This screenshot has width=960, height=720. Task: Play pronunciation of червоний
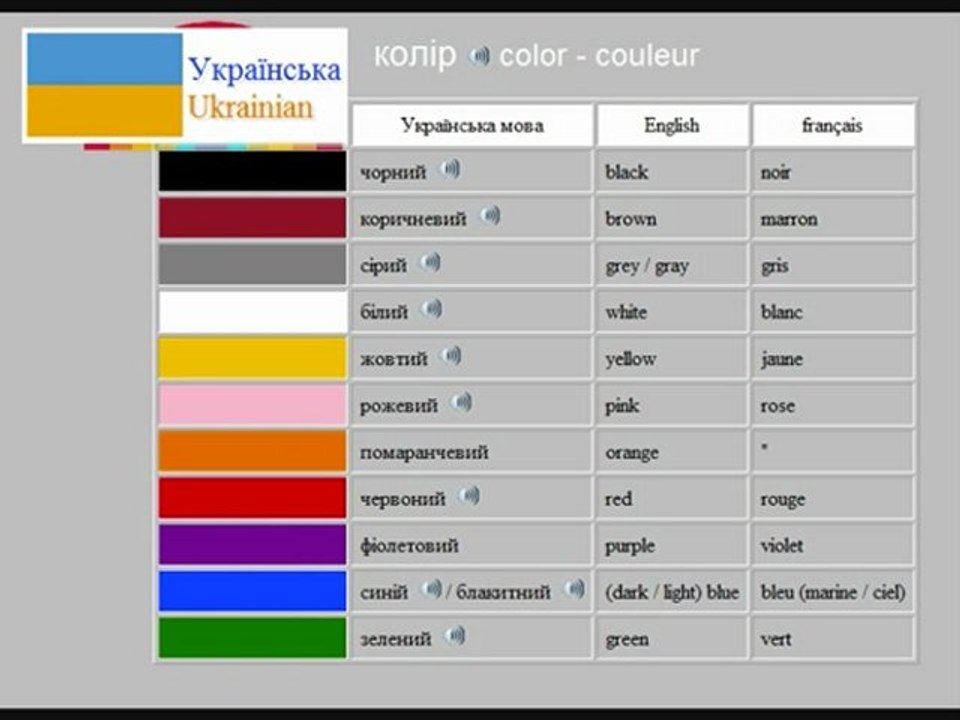click(469, 496)
